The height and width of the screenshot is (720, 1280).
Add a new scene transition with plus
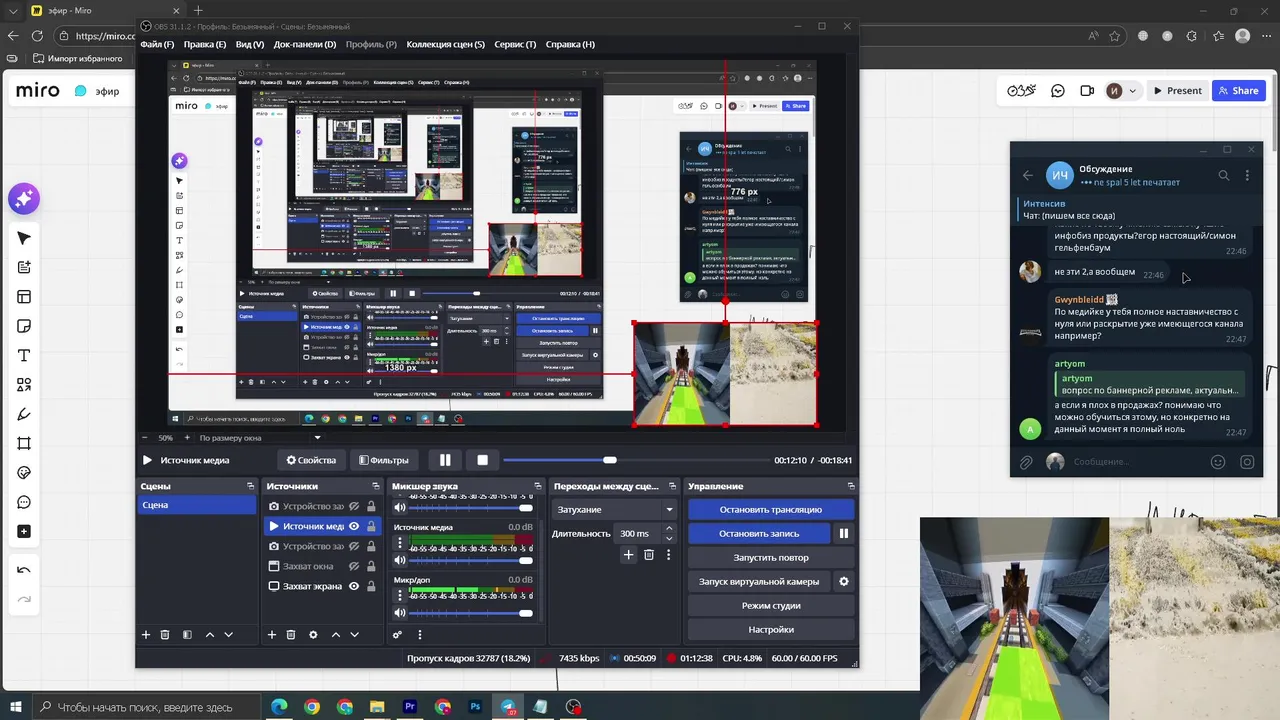(628, 555)
